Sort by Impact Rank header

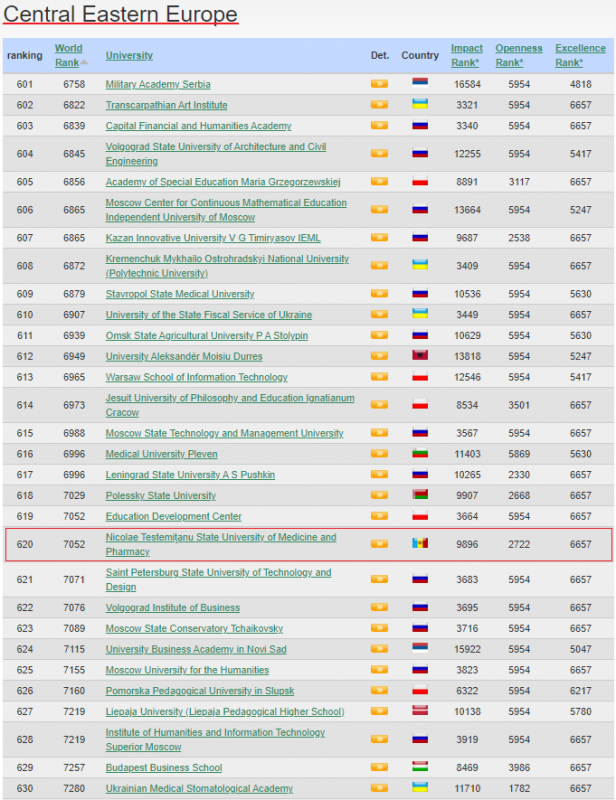coord(466,55)
